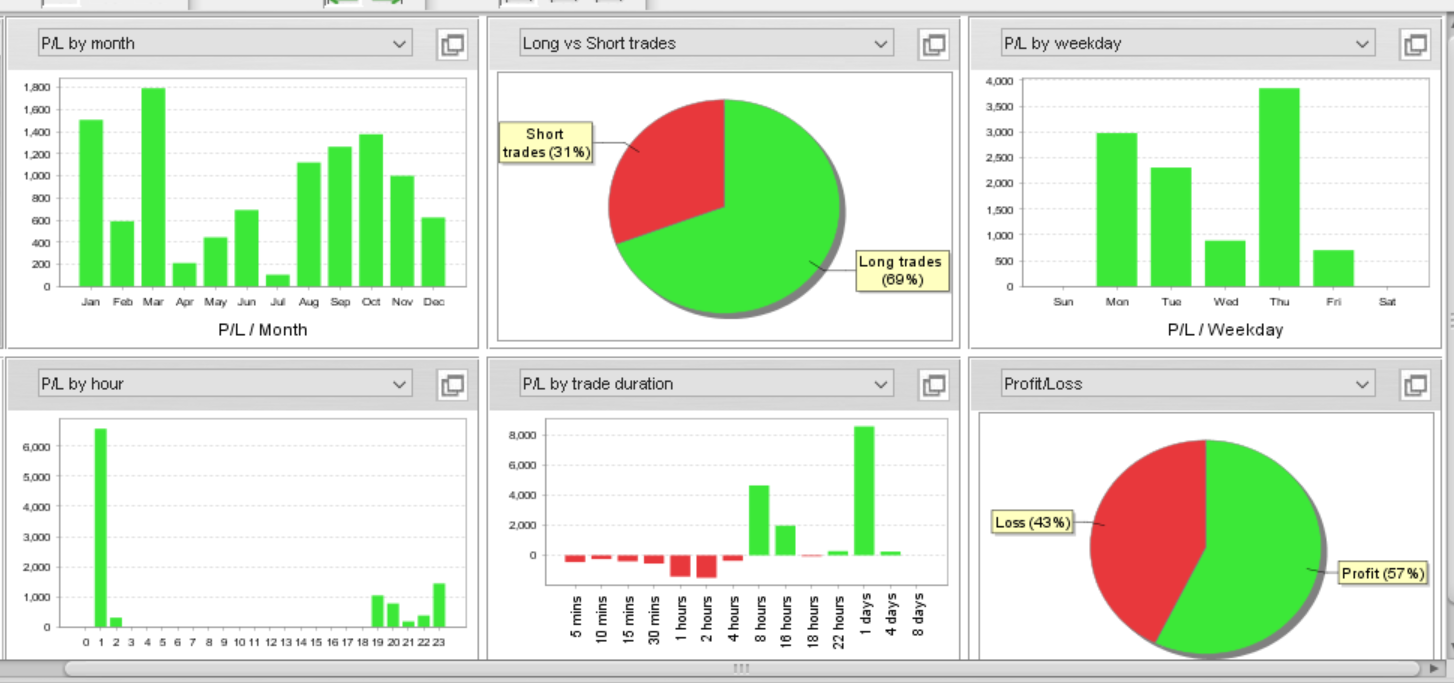Open the P/L by hour dropdown

coord(225,383)
